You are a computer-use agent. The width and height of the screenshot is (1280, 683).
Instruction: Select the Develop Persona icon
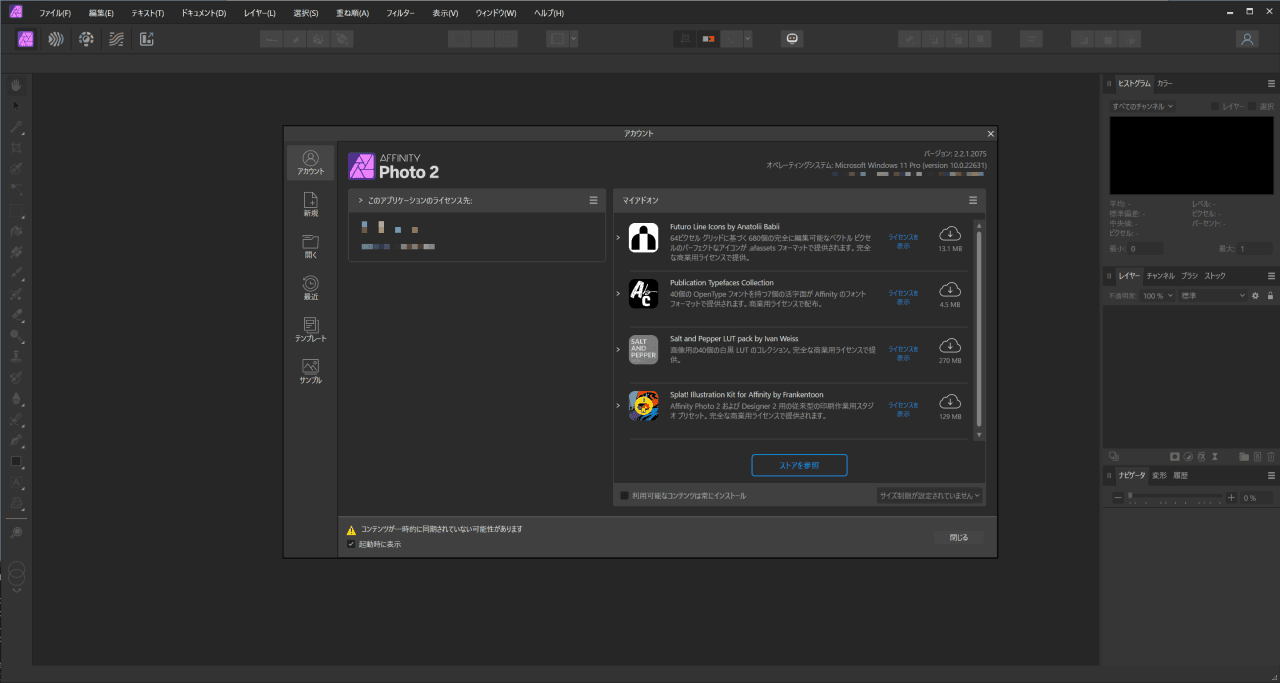click(x=87, y=39)
